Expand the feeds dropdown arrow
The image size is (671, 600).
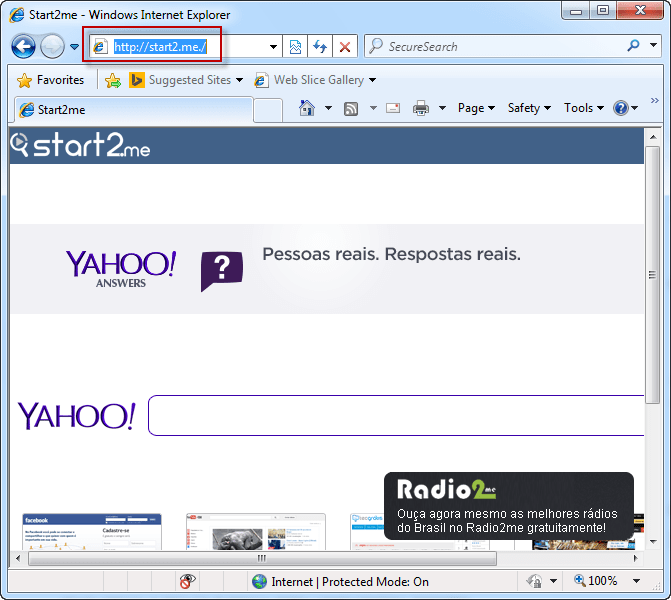tap(374, 108)
